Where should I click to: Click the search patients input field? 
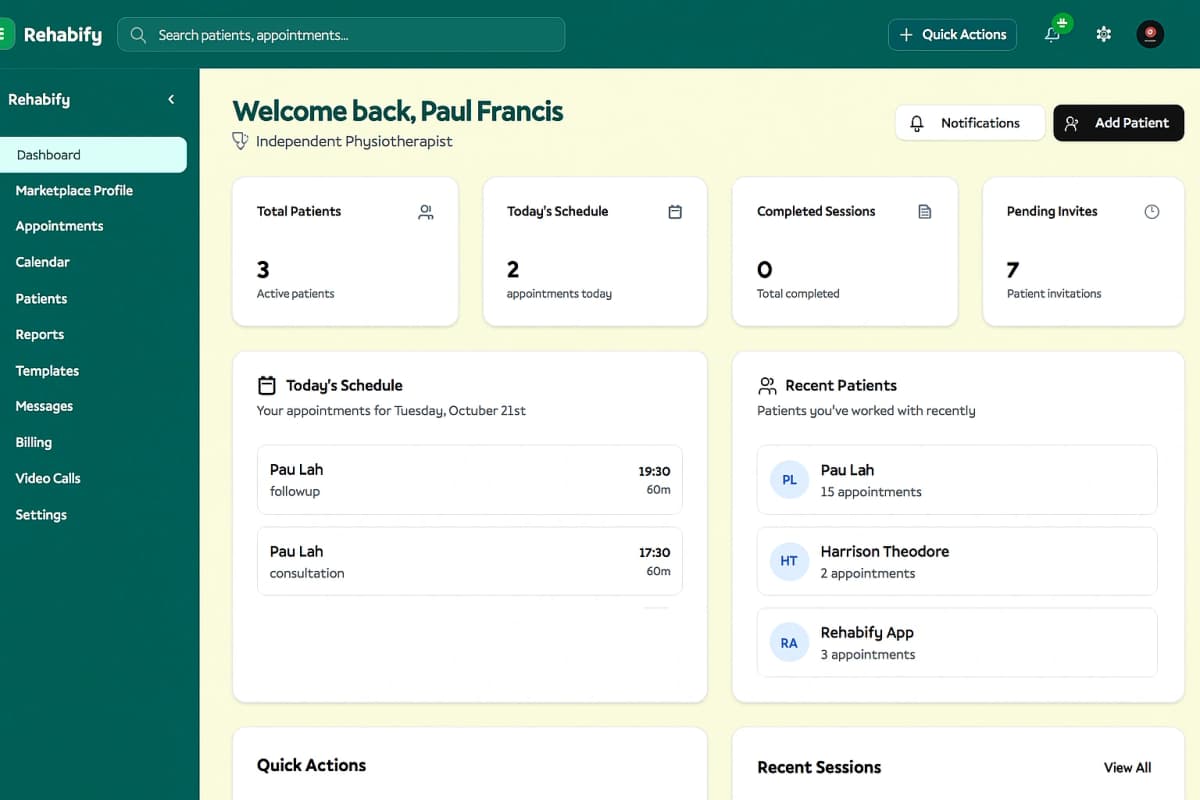[x=341, y=35]
